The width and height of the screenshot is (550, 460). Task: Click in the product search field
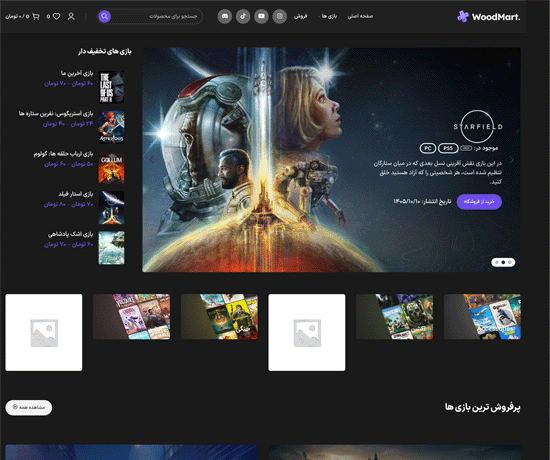[156, 16]
